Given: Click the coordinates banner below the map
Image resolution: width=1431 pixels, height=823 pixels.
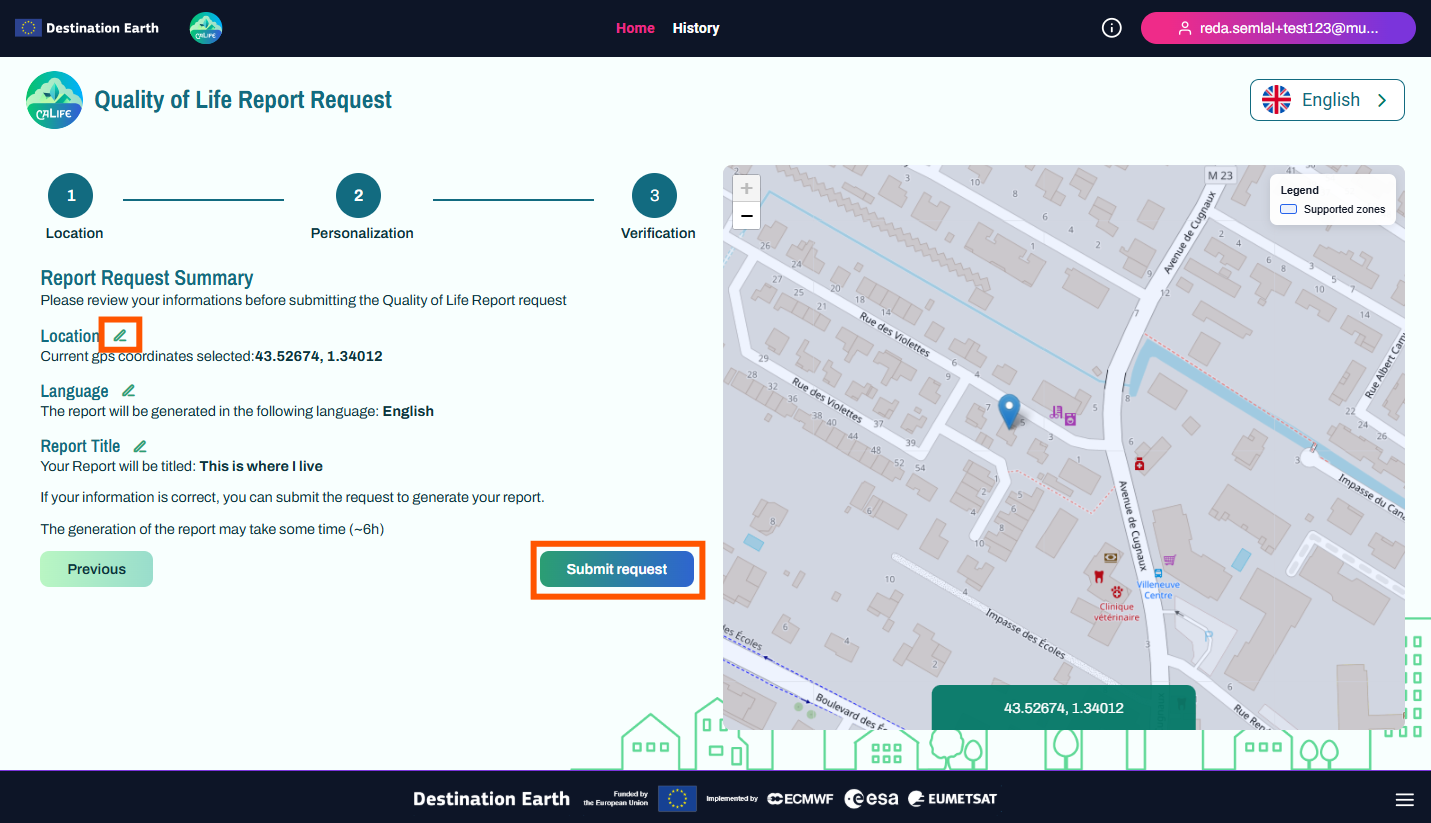Looking at the screenshot, I should point(1063,707).
